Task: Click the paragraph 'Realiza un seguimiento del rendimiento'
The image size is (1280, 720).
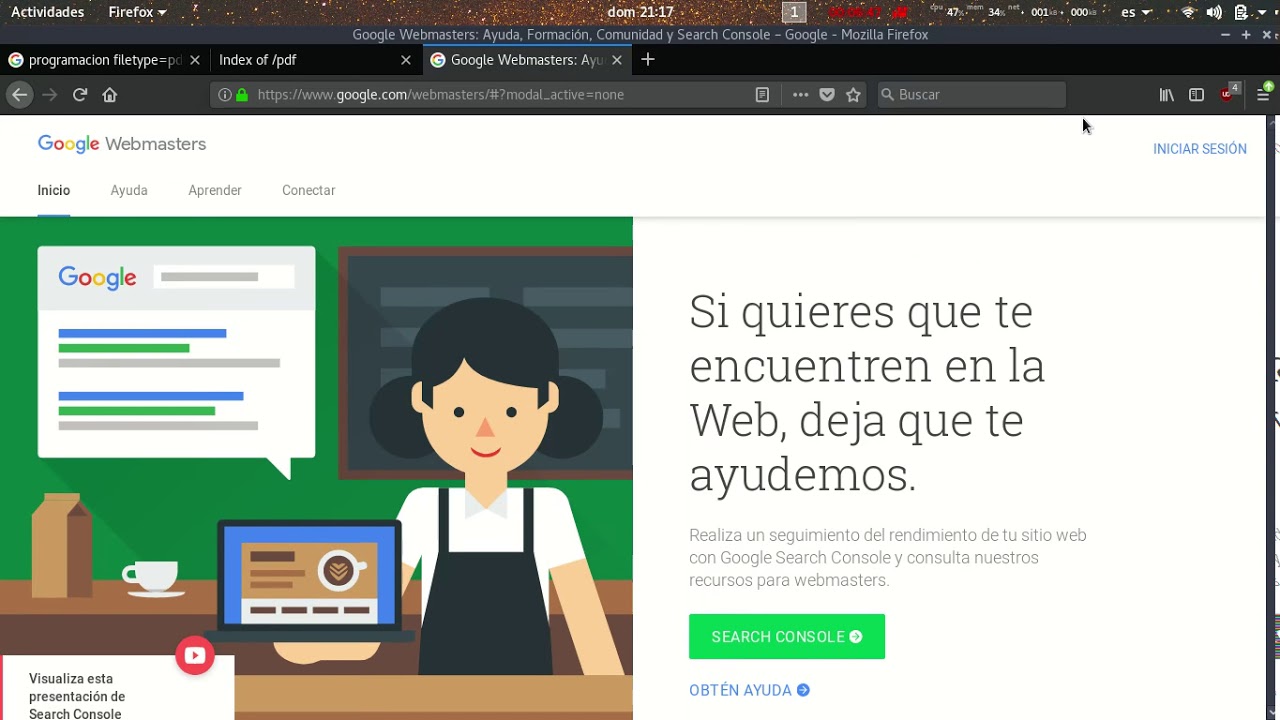Action: click(x=887, y=557)
